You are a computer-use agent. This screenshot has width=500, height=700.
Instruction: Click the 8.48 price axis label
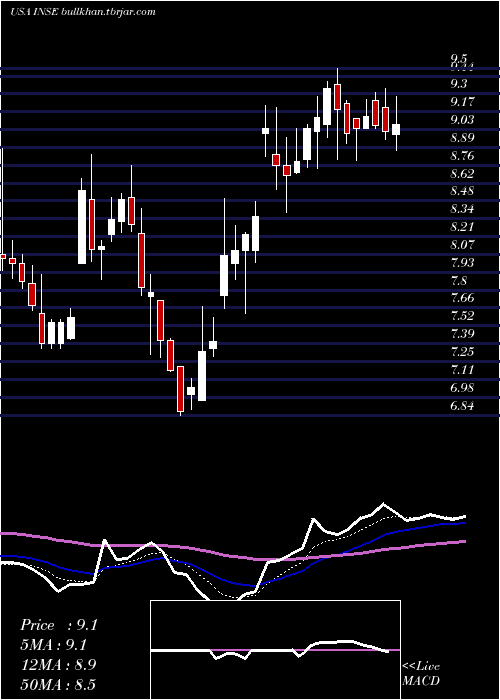tap(462, 191)
